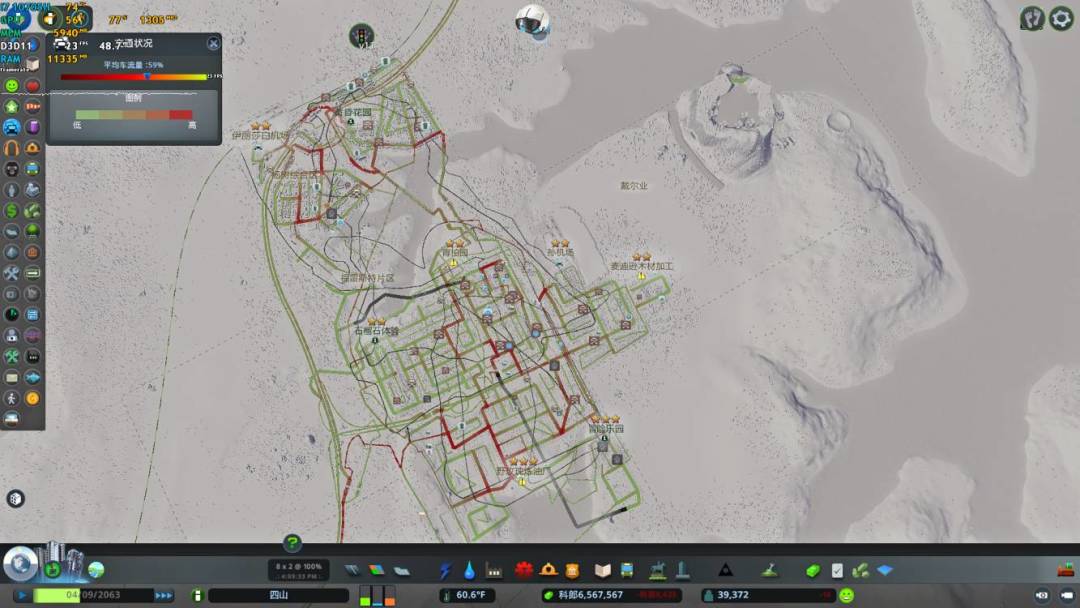Open the settings gear at top right
This screenshot has height=608, width=1080.
click(x=1061, y=19)
